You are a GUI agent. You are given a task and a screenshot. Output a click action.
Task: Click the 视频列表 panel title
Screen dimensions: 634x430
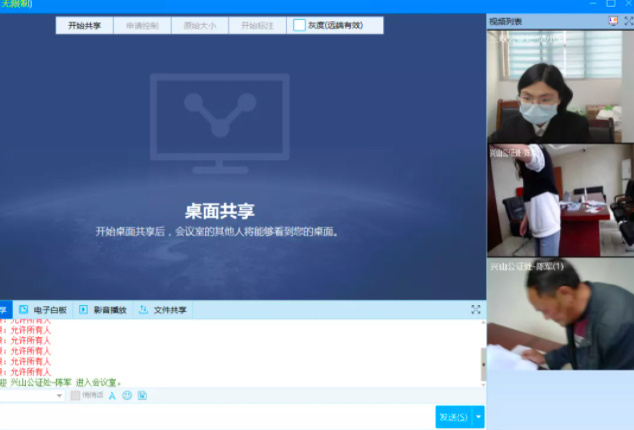[x=505, y=21]
